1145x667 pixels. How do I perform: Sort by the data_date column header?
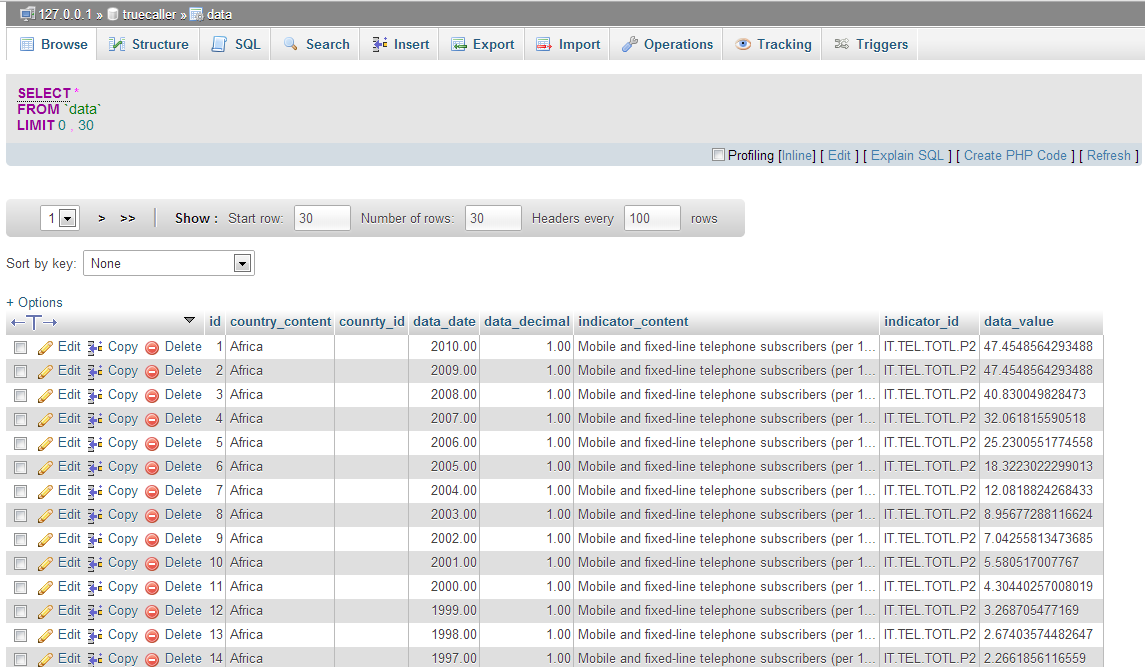pyautogui.click(x=444, y=321)
